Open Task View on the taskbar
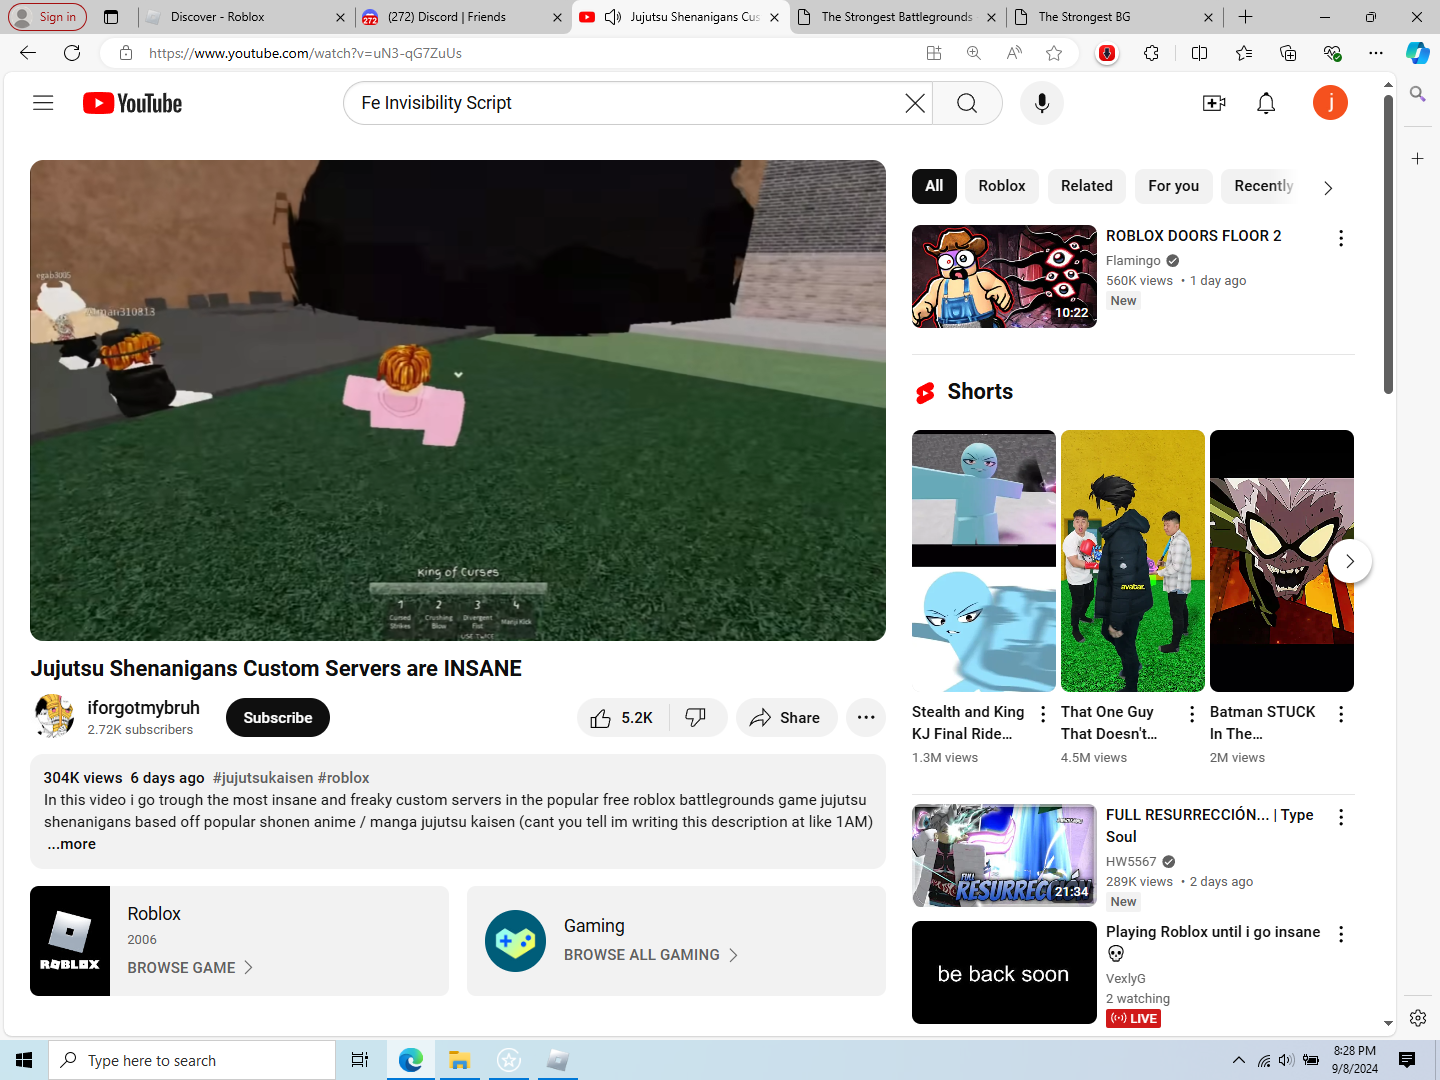Image resolution: width=1440 pixels, height=1080 pixels. pos(360,1060)
